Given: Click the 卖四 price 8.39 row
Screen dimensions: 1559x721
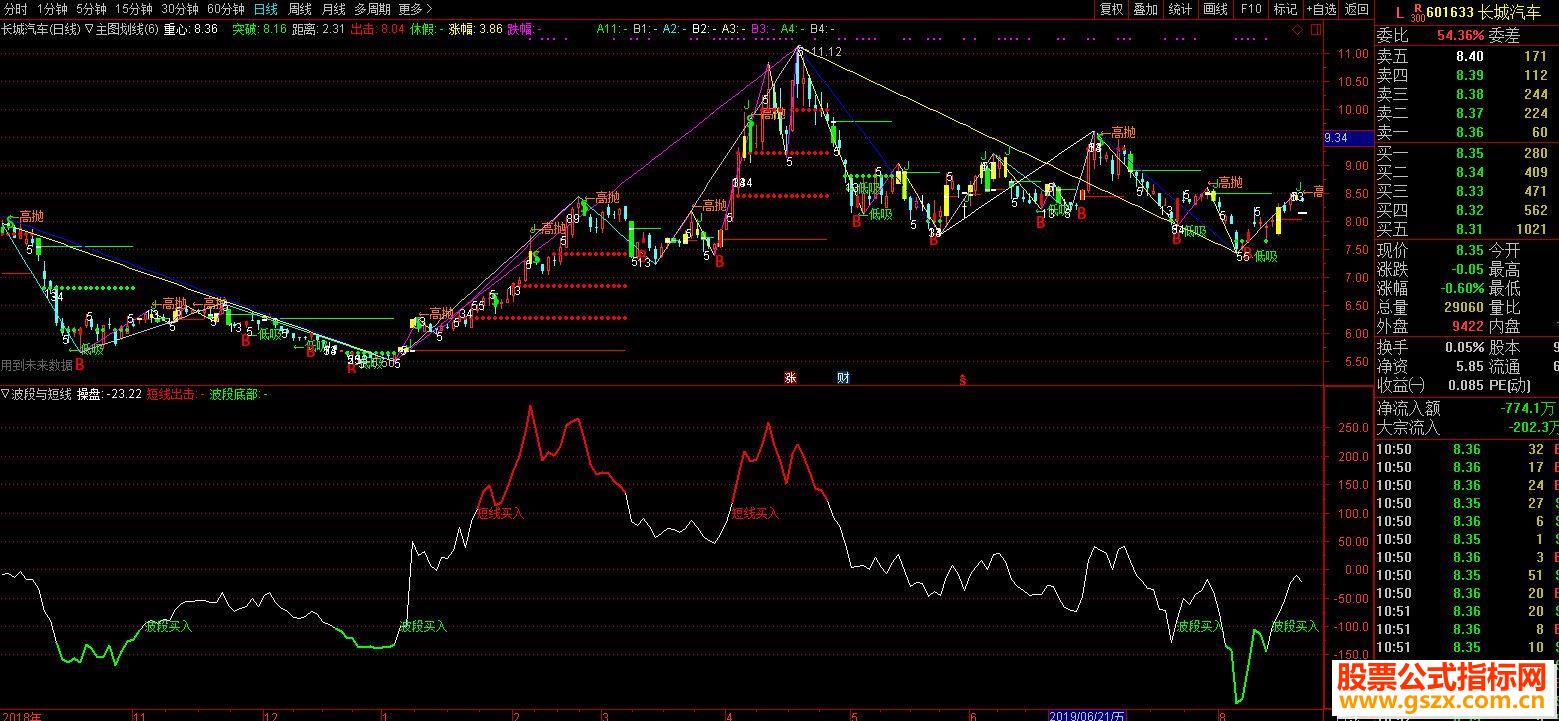Looking at the screenshot, I should pos(1467,75).
